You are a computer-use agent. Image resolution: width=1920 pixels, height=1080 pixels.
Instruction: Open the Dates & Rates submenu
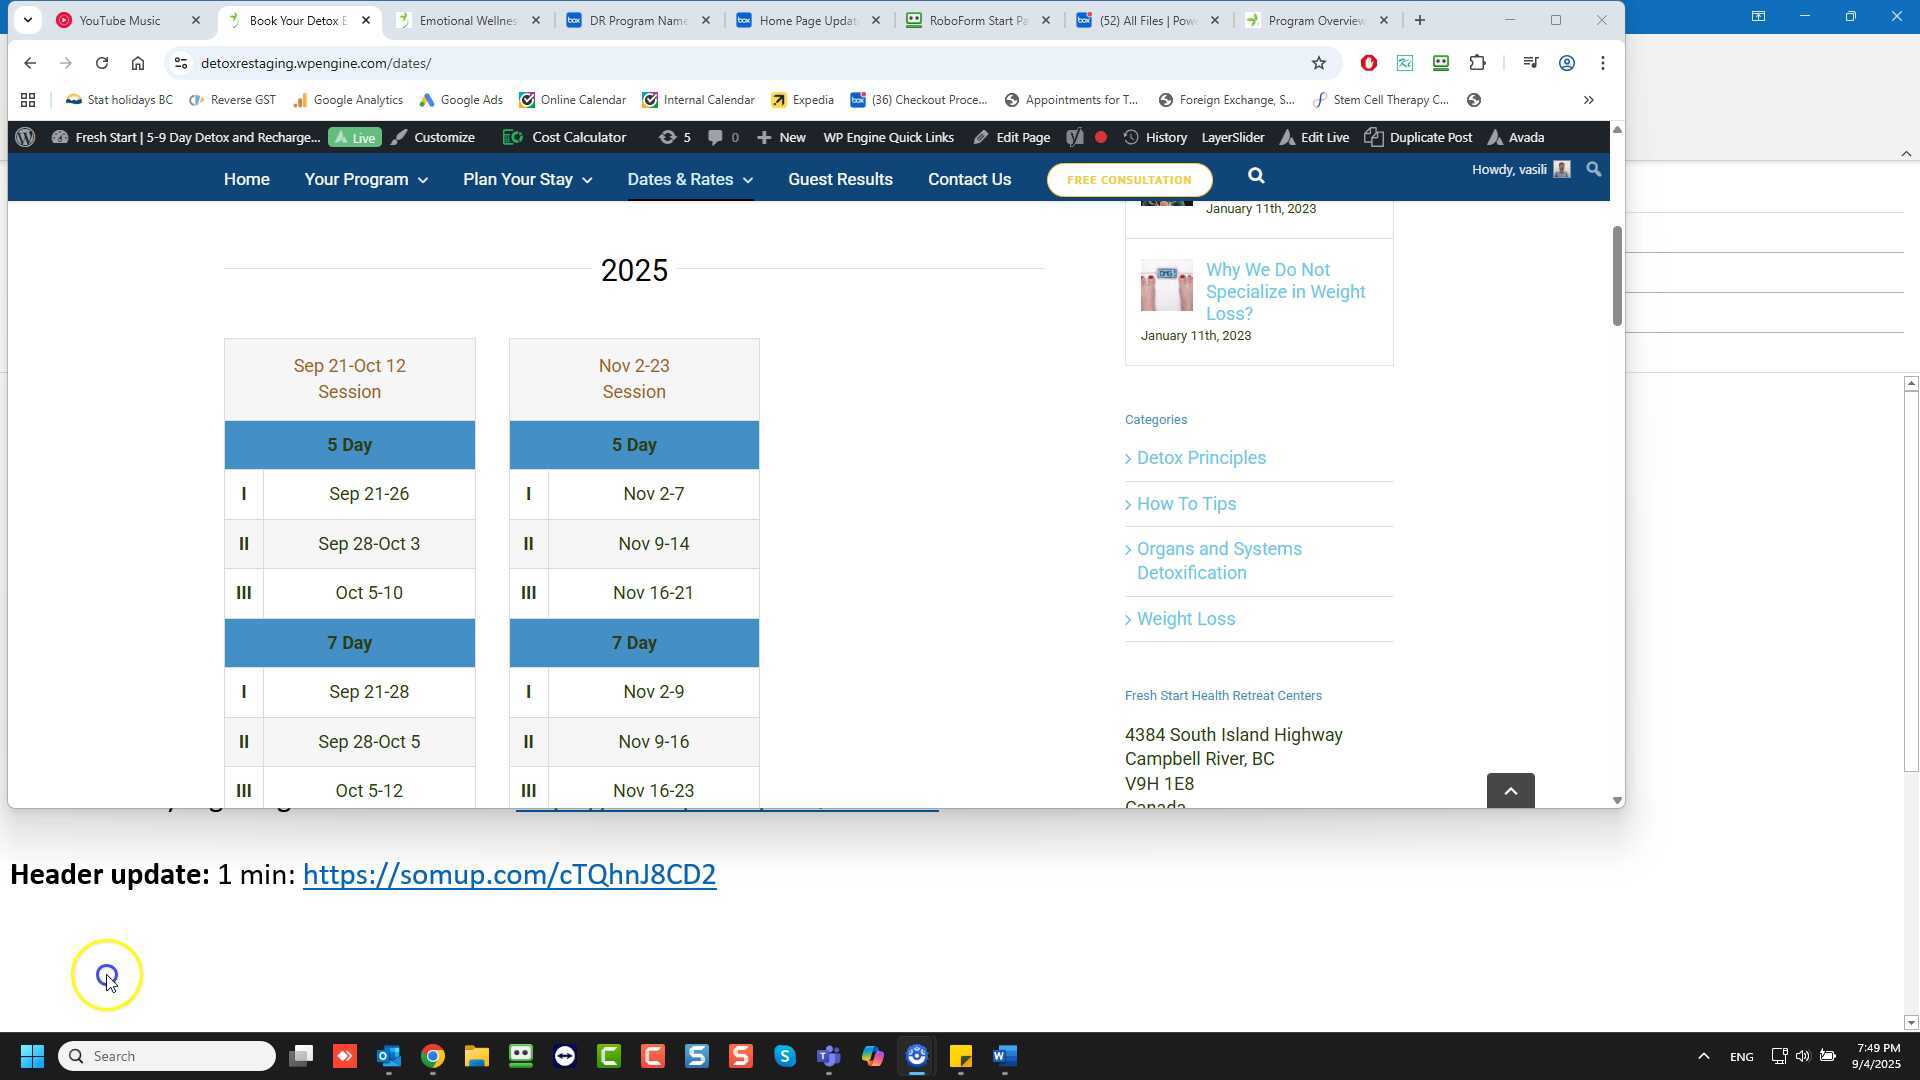(690, 180)
